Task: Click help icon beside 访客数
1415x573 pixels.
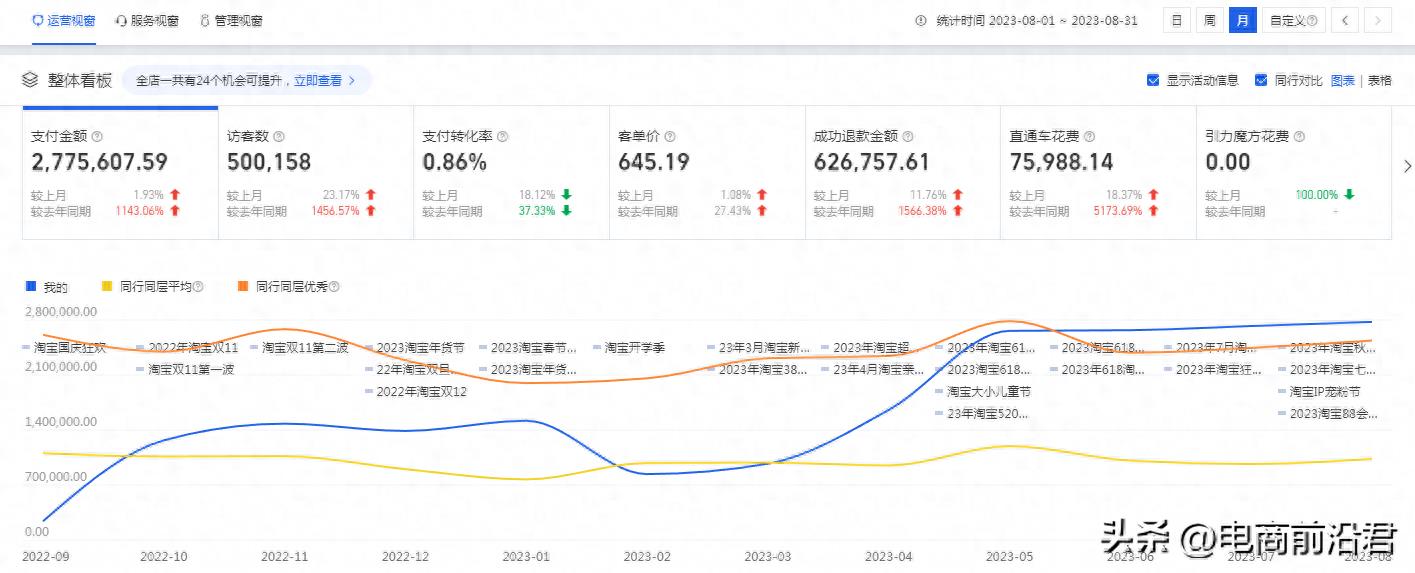Action: coord(279,137)
